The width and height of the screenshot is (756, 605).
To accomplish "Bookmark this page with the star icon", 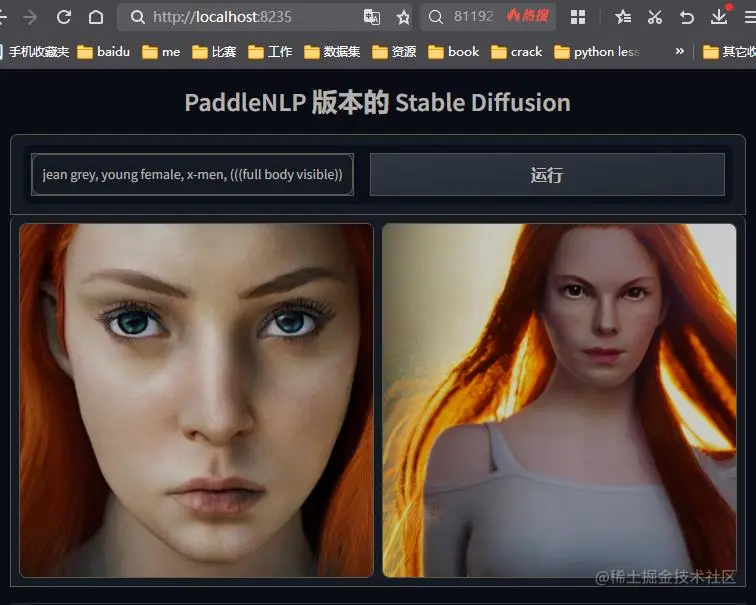I will coord(403,17).
